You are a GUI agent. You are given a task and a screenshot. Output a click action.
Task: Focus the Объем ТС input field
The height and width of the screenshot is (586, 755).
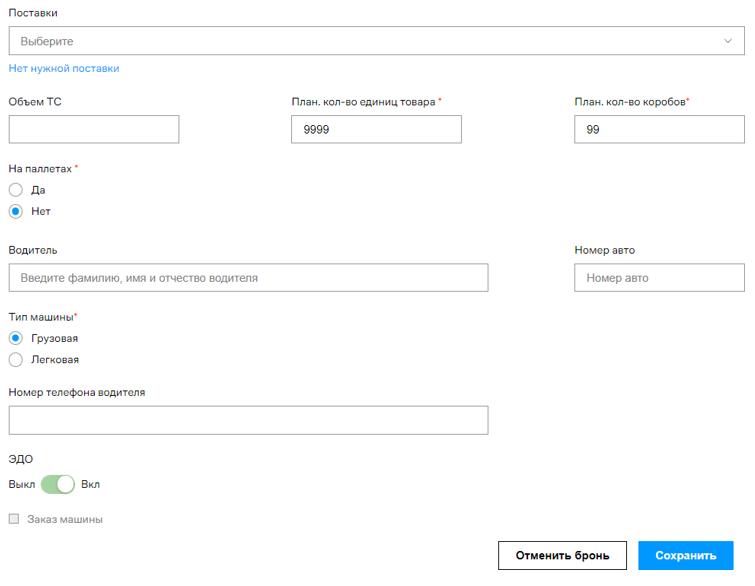tap(94, 129)
